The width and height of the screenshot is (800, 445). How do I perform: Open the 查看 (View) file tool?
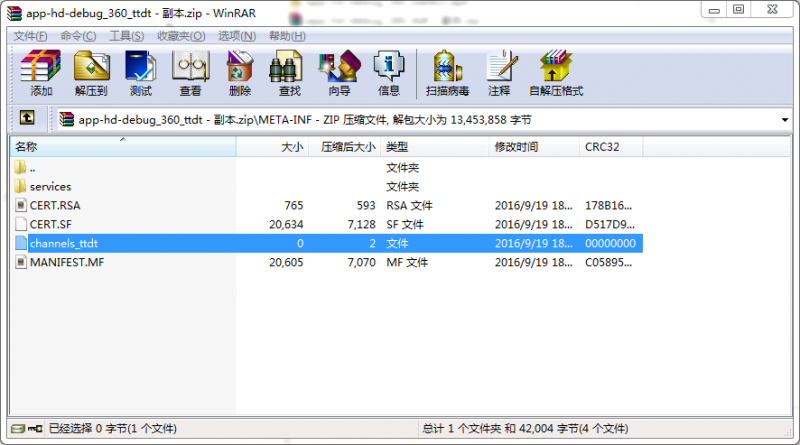(x=190, y=73)
